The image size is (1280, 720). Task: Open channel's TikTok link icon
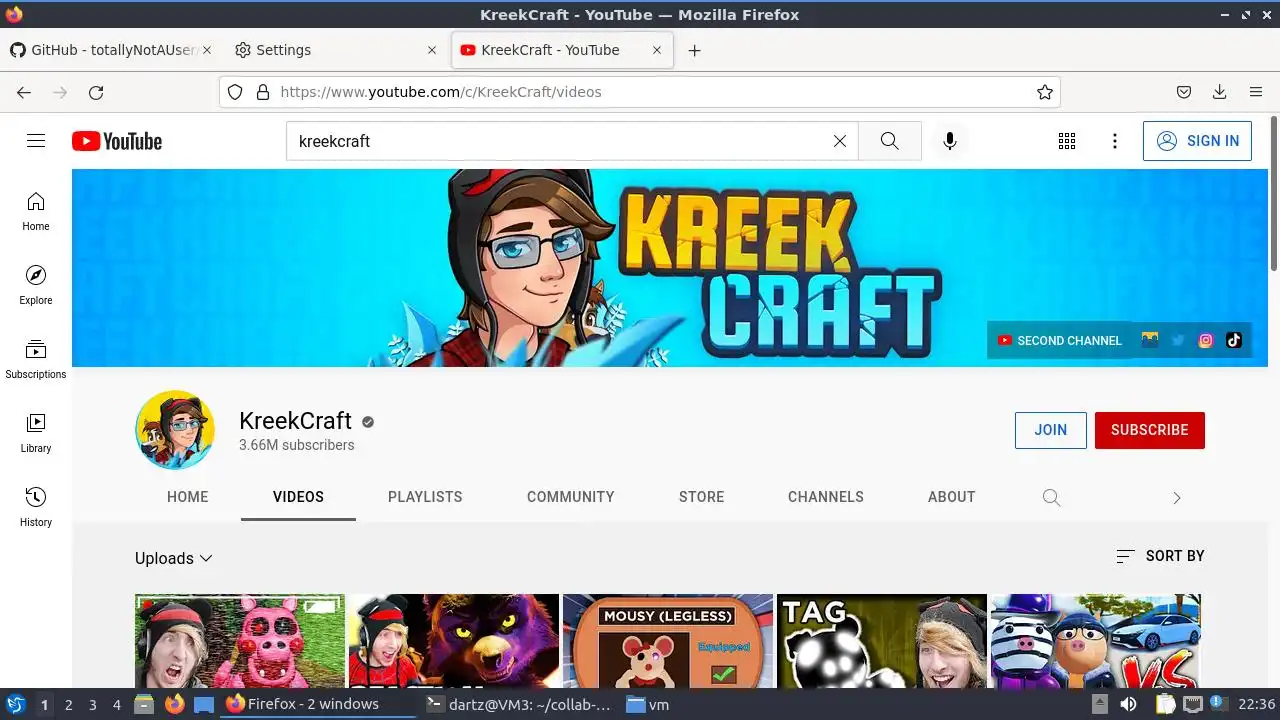click(x=1234, y=340)
